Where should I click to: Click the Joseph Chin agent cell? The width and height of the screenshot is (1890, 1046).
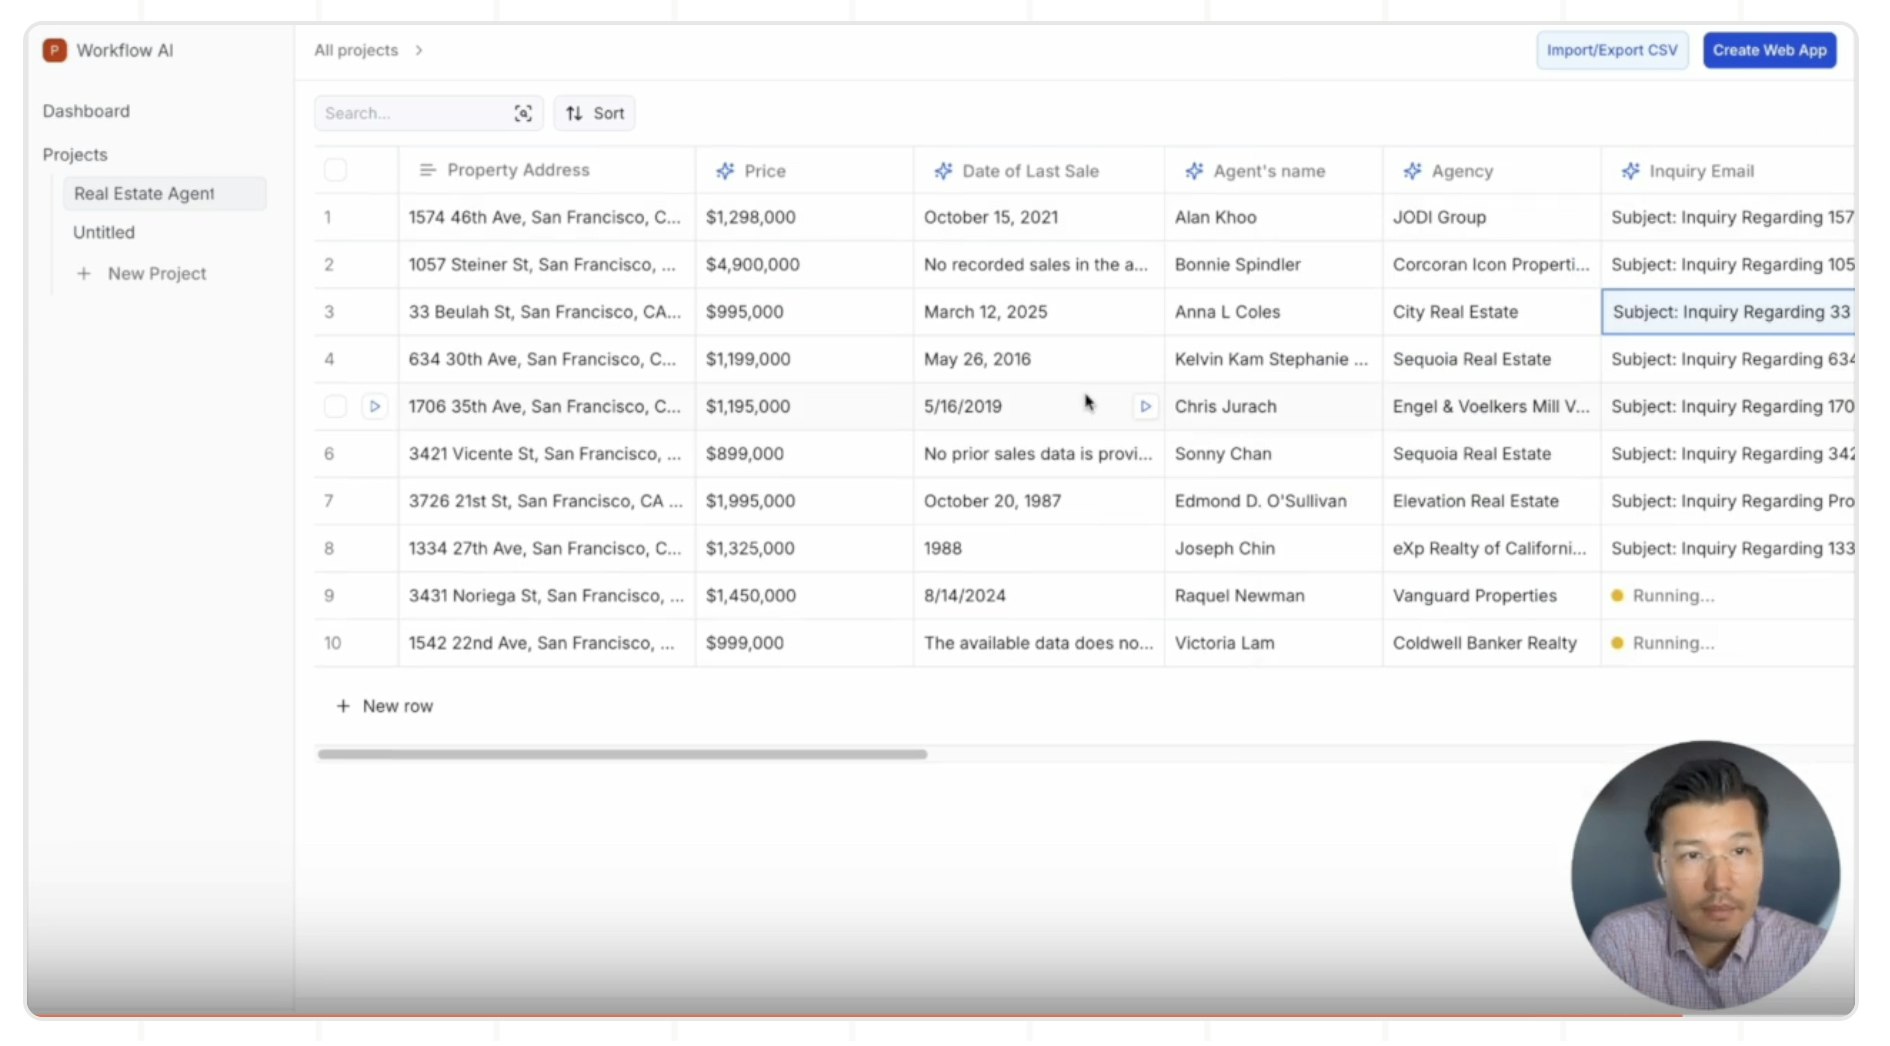1274,548
